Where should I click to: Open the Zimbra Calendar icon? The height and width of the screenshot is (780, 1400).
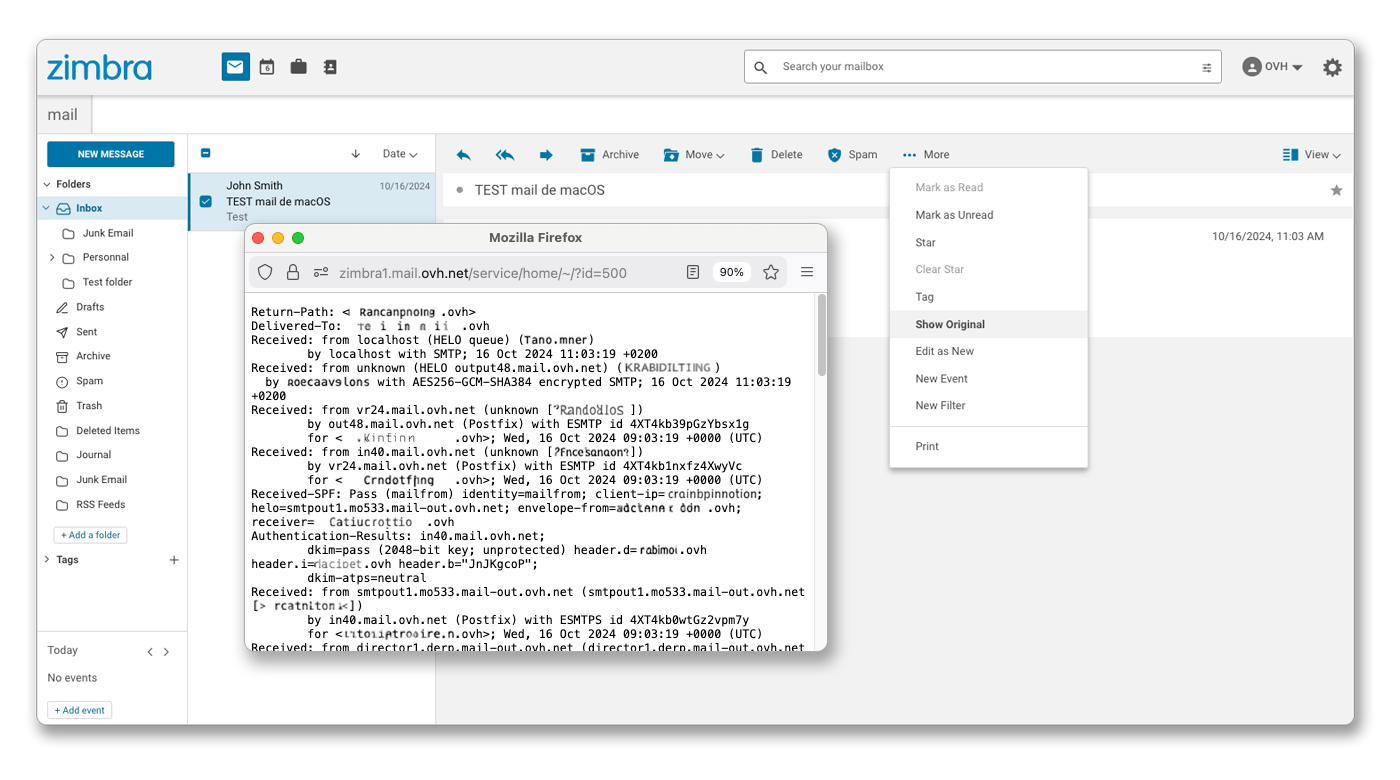pyautogui.click(x=267, y=66)
